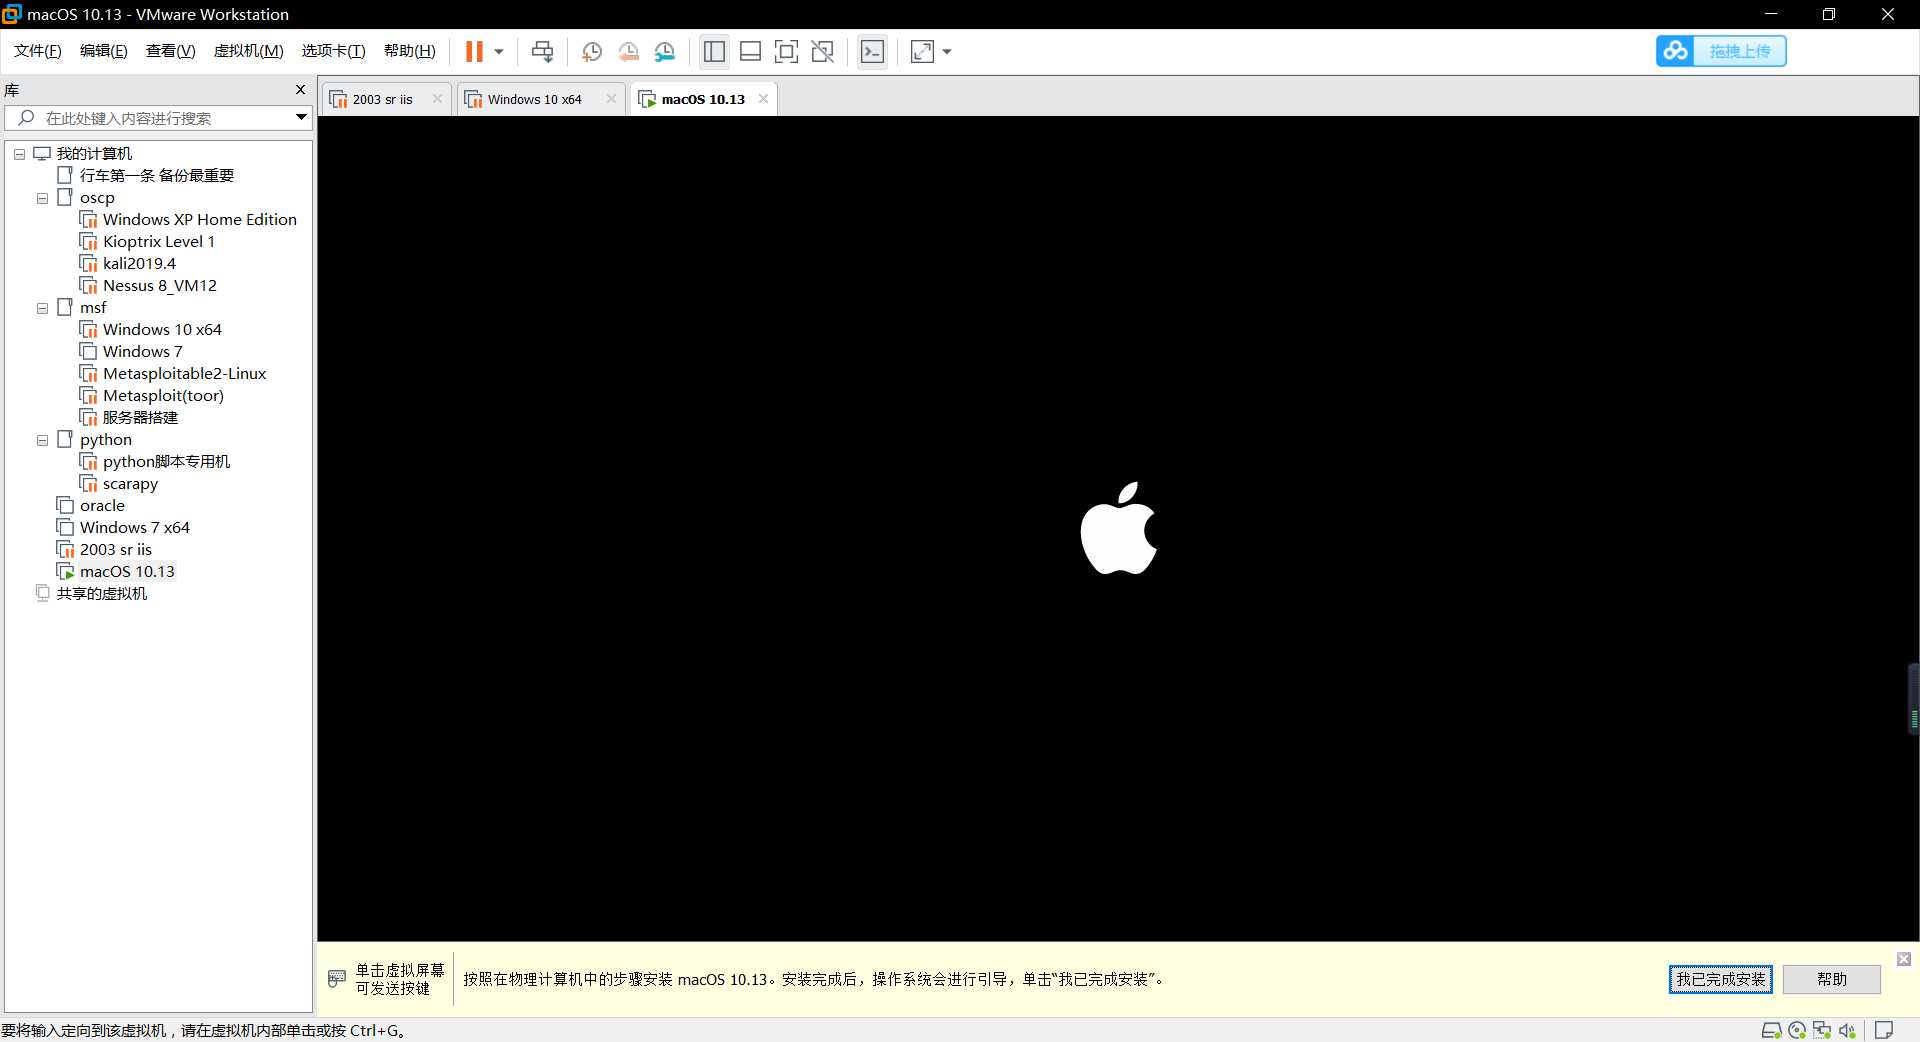The width and height of the screenshot is (1920, 1042).
Task: Click the stretch guest display icon
Action: pyautogui.click(x=922, y=51)
